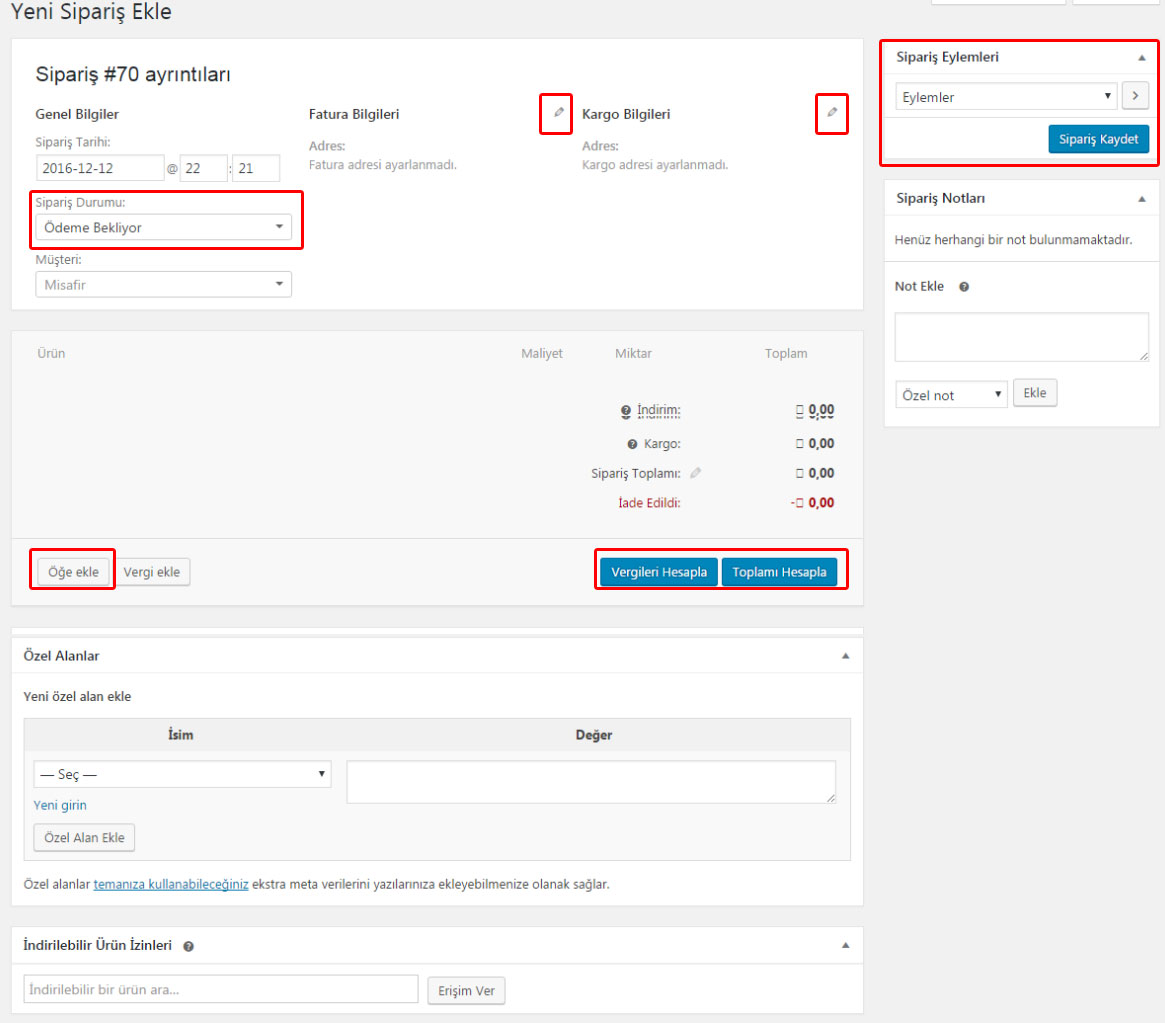Click help icon beside İndirim
The image size is (1165, 1023).
coord(626,411)
